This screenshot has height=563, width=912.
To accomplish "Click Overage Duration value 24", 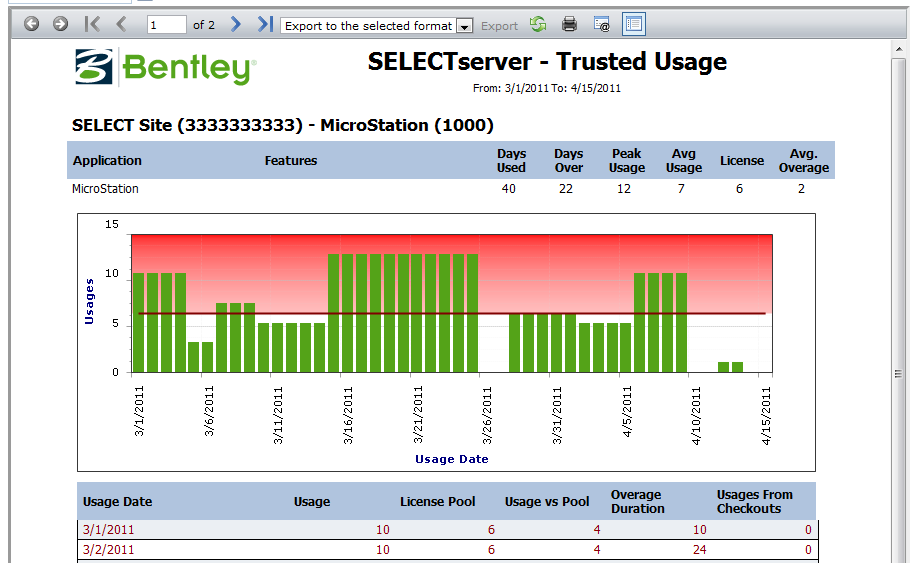I will (x=699, y=550).
